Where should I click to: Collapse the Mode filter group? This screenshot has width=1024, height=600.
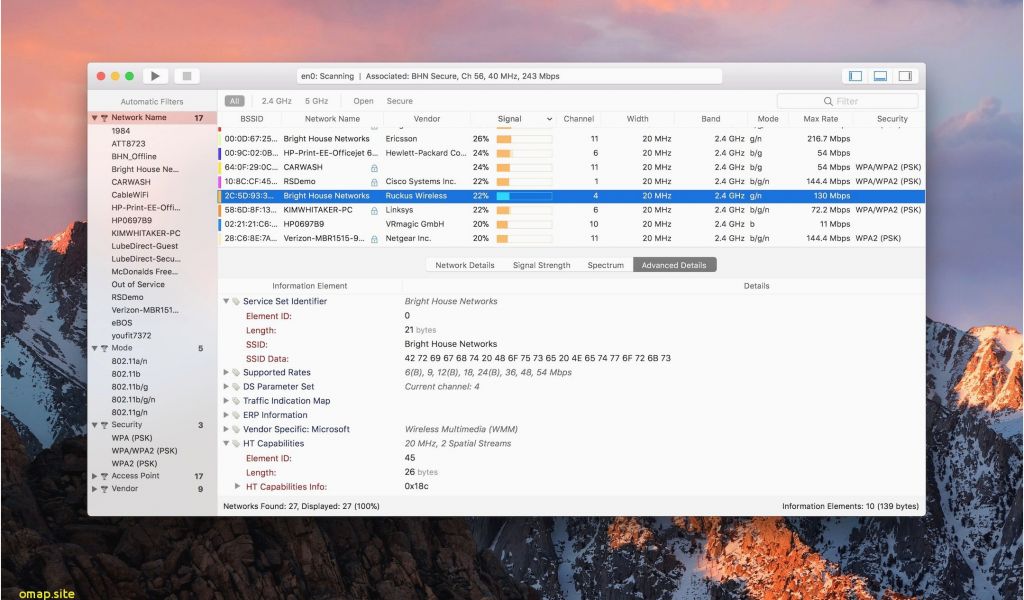[95, 349]
